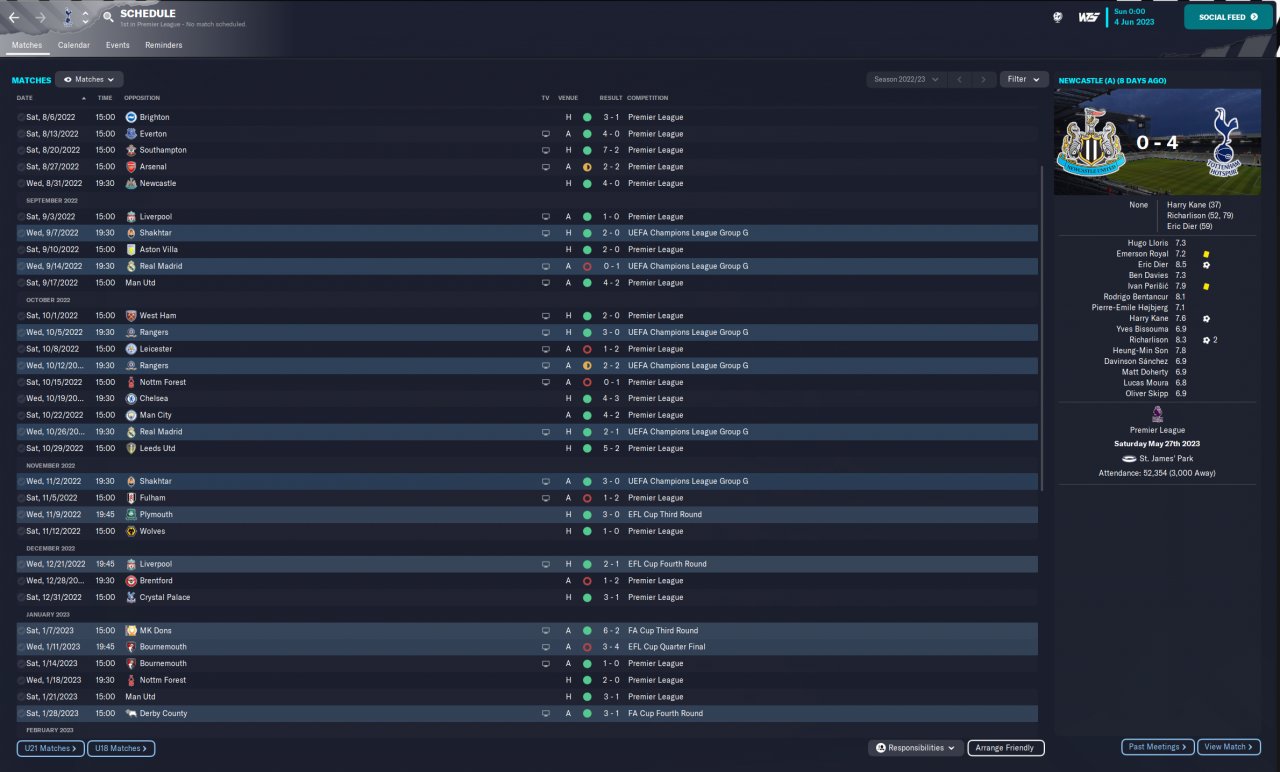Click the TV icon on the Everton row
This screenshot has height=772, width=1280.
tap(545, 134)
